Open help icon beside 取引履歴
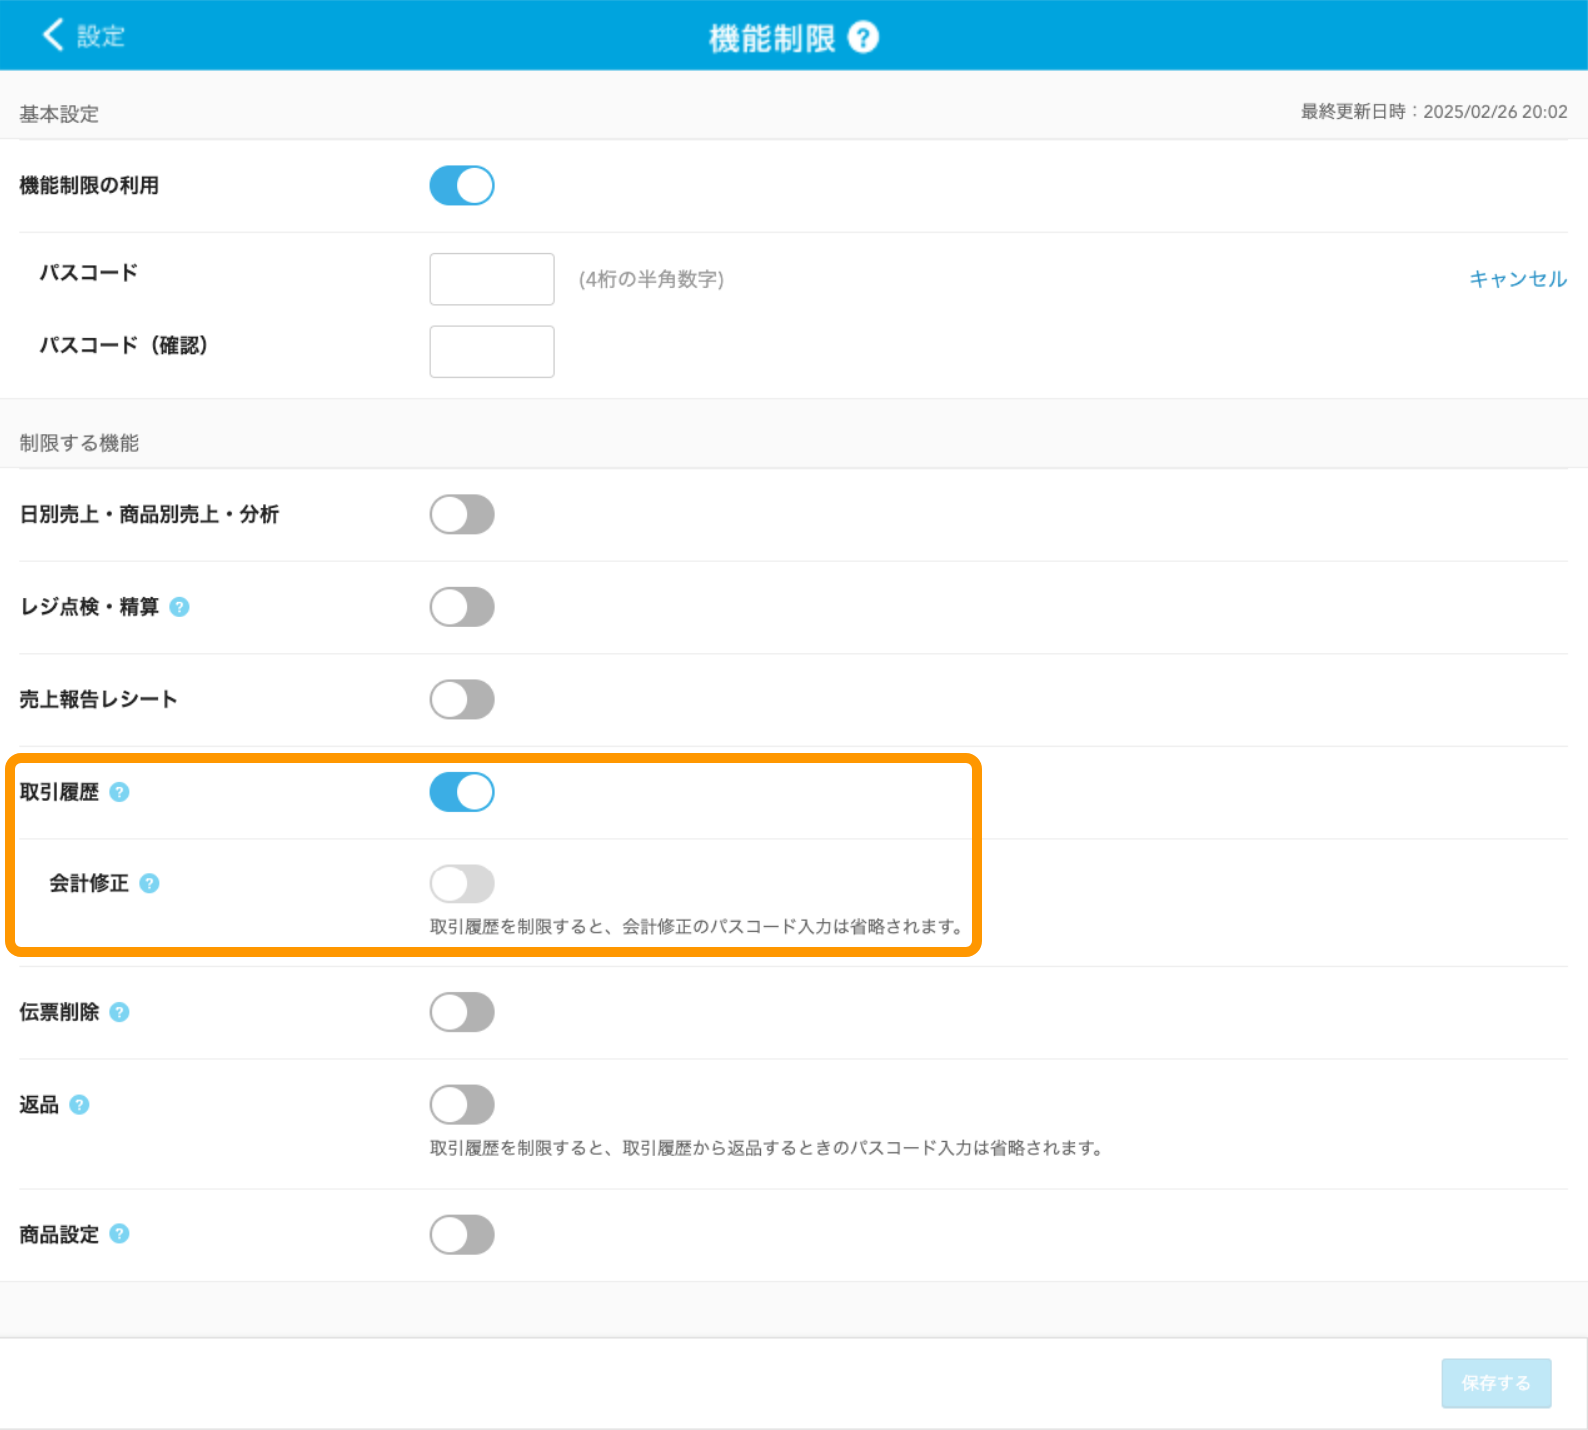This screenshot has height=1430, width=1588. click(119, 792)
